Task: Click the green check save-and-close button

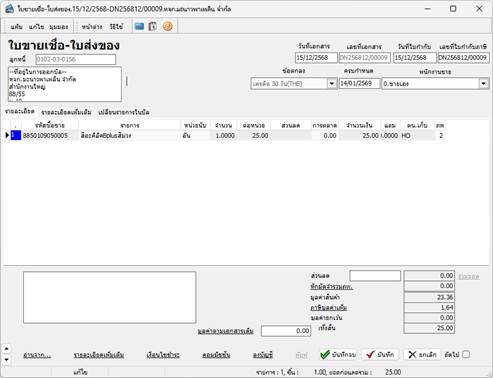Action: pyautogui.click(x=338, y=355)
